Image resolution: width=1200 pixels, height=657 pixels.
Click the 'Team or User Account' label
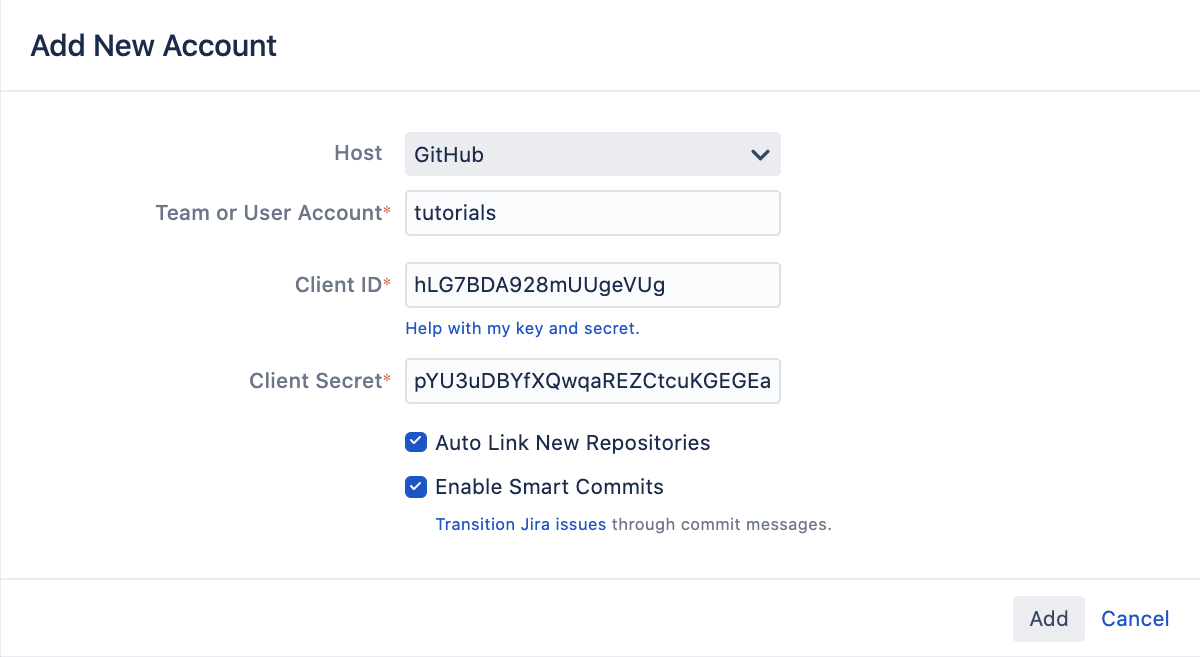[x=269, y=213]
